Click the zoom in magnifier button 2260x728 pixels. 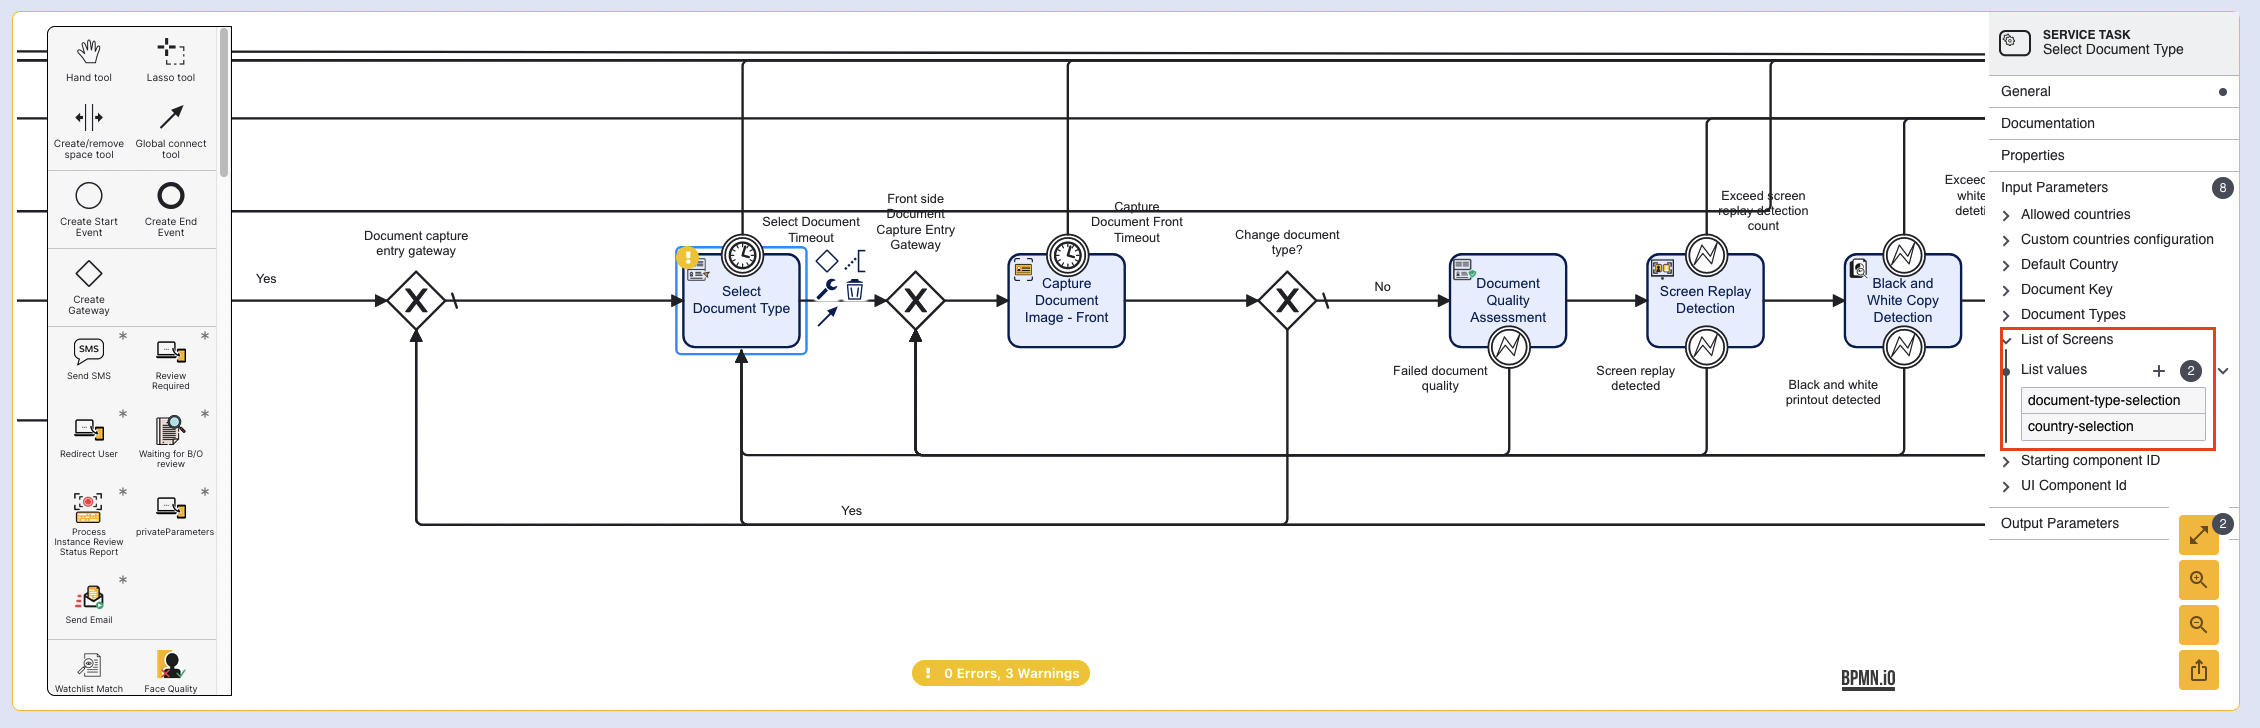tap(2198, 580)
